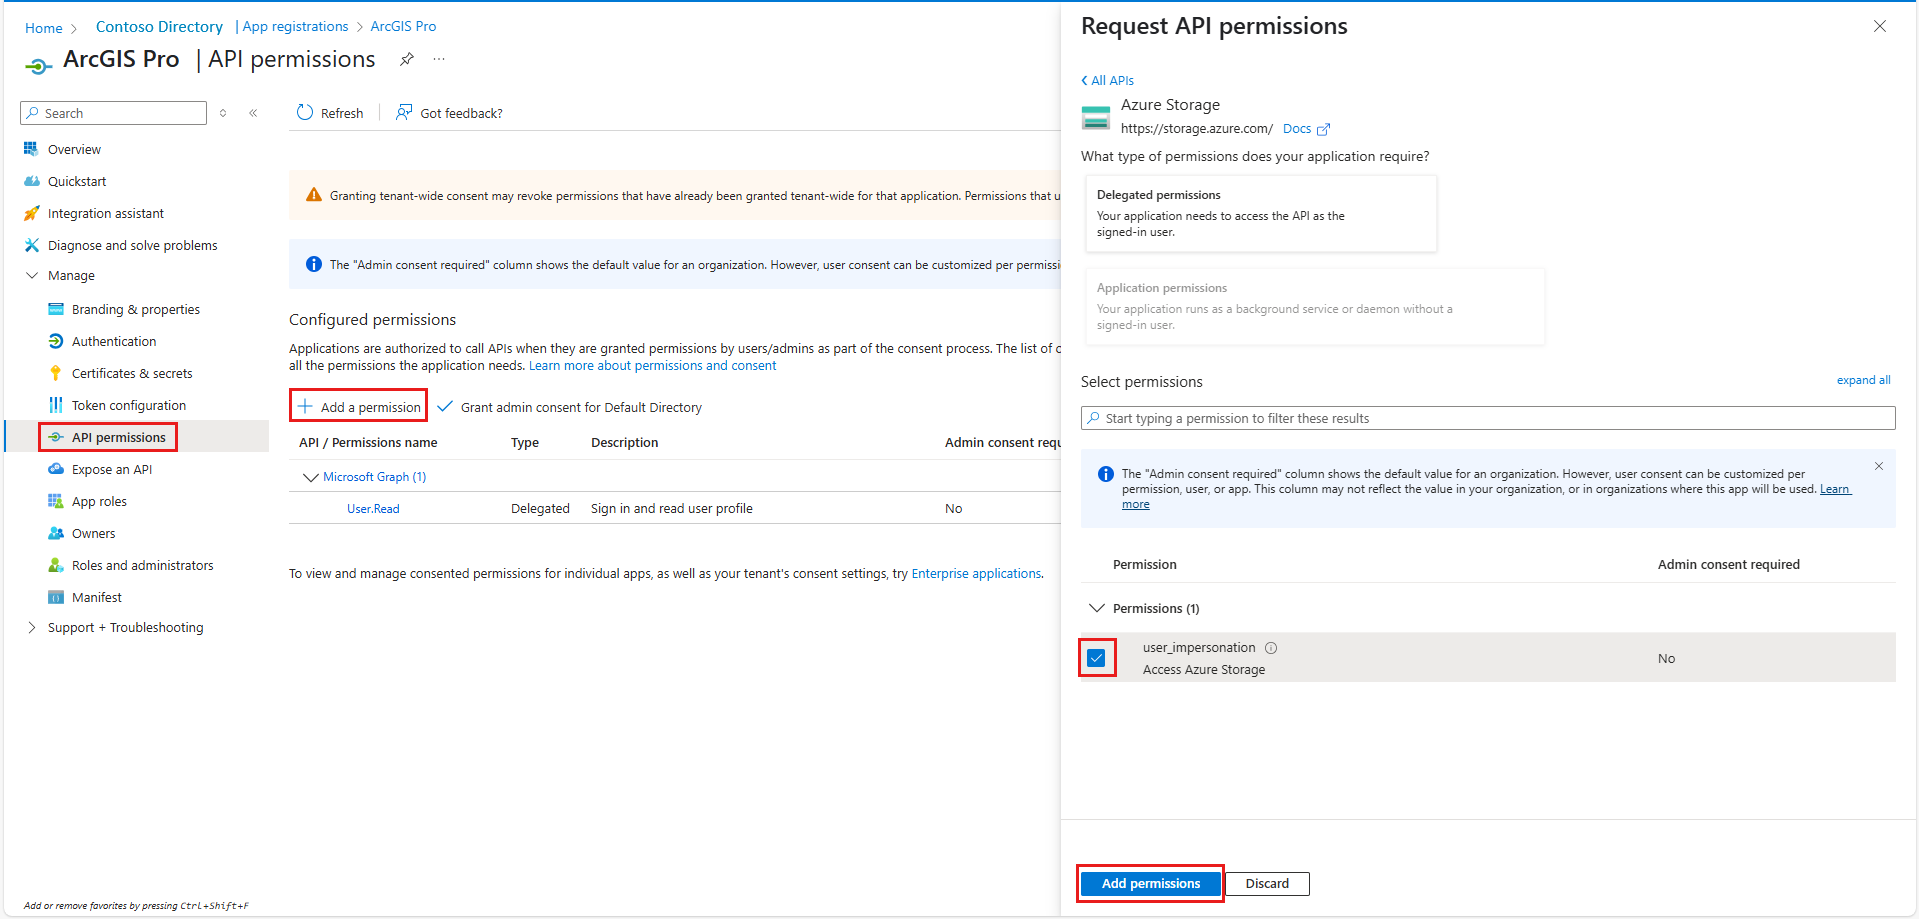Click the plus icon to add a permission
The height and width of the screenshot is (919, 1919).
306,407
